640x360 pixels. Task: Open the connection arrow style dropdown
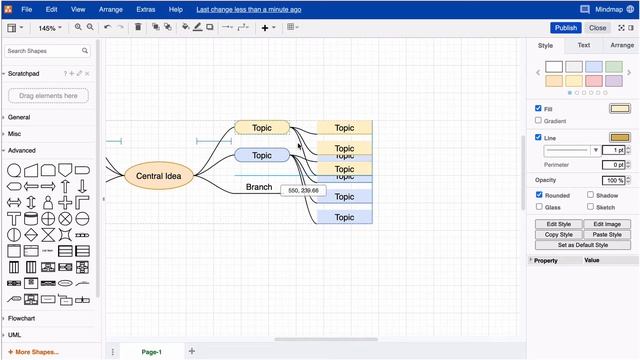point(227,27)
